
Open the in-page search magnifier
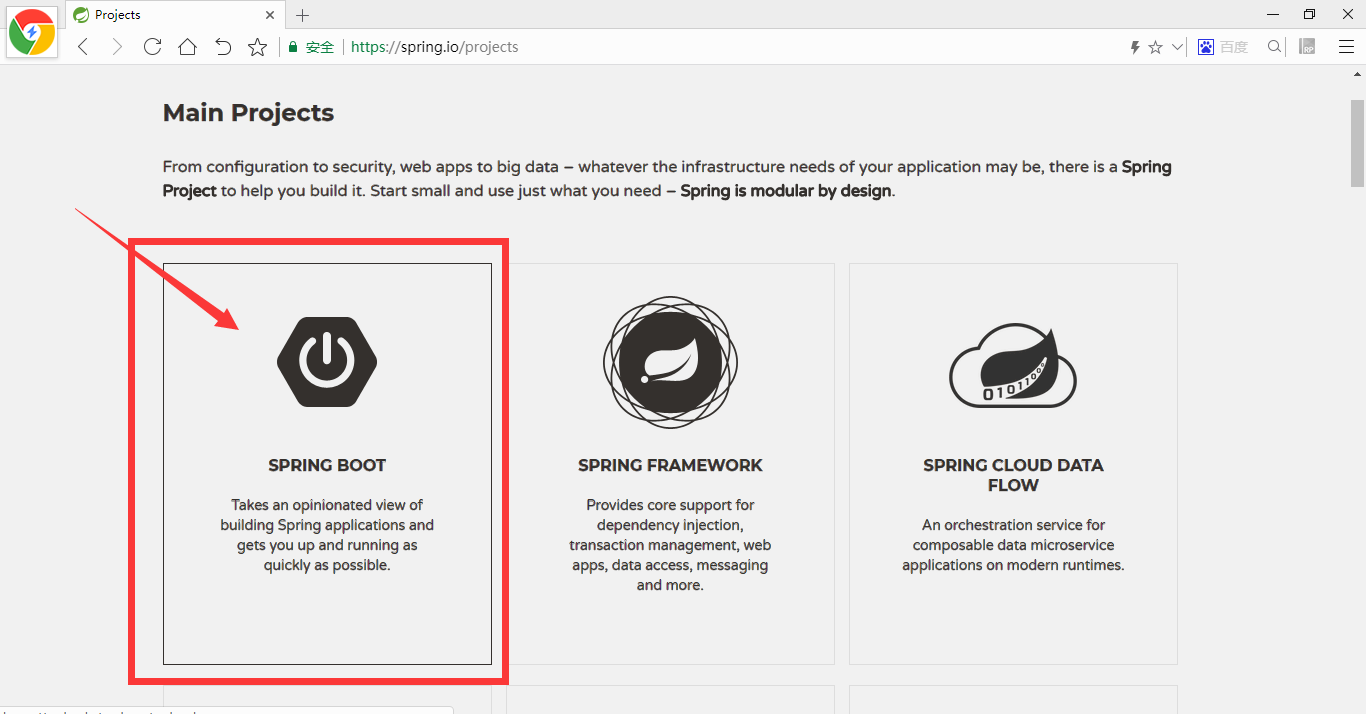tap(1273, 46)
